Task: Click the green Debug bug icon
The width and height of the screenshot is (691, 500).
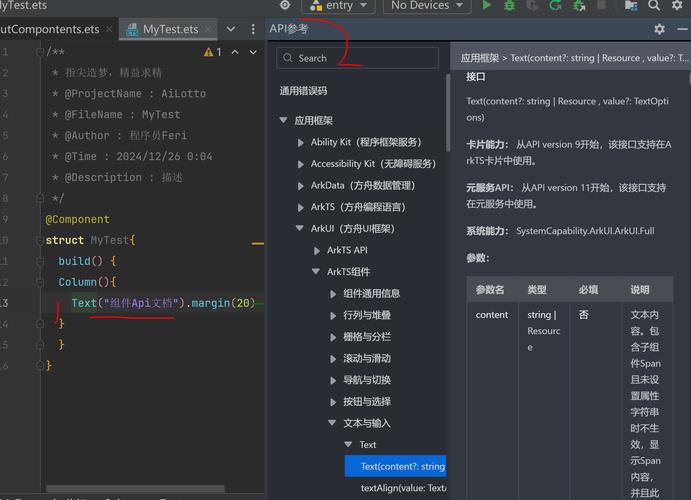Action: [509, 5]
